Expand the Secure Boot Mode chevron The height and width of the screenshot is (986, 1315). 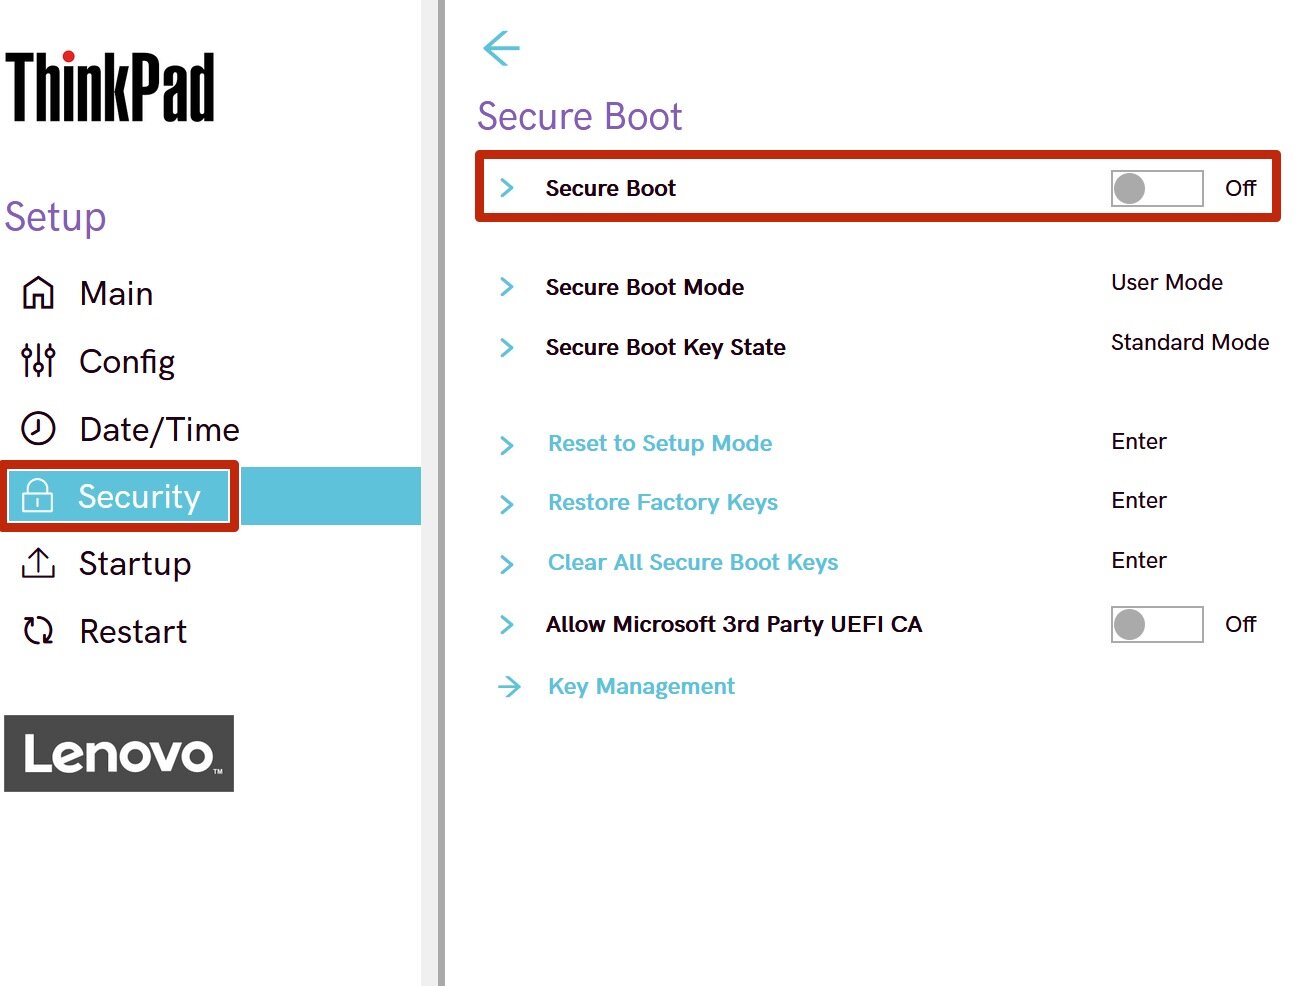tap(507, 287)
